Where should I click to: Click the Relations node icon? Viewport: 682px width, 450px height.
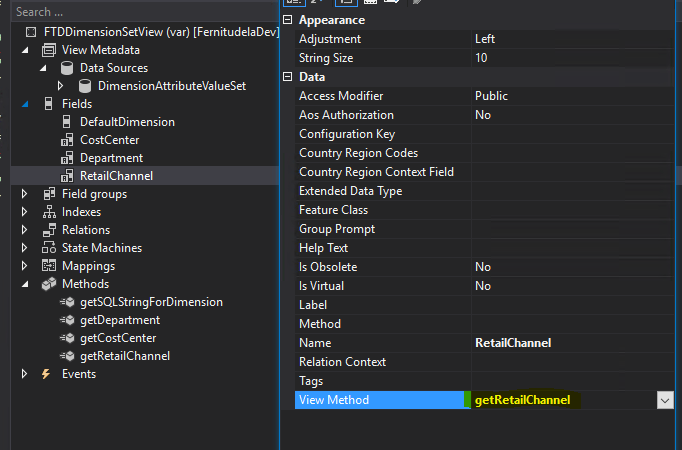point(48,230)
